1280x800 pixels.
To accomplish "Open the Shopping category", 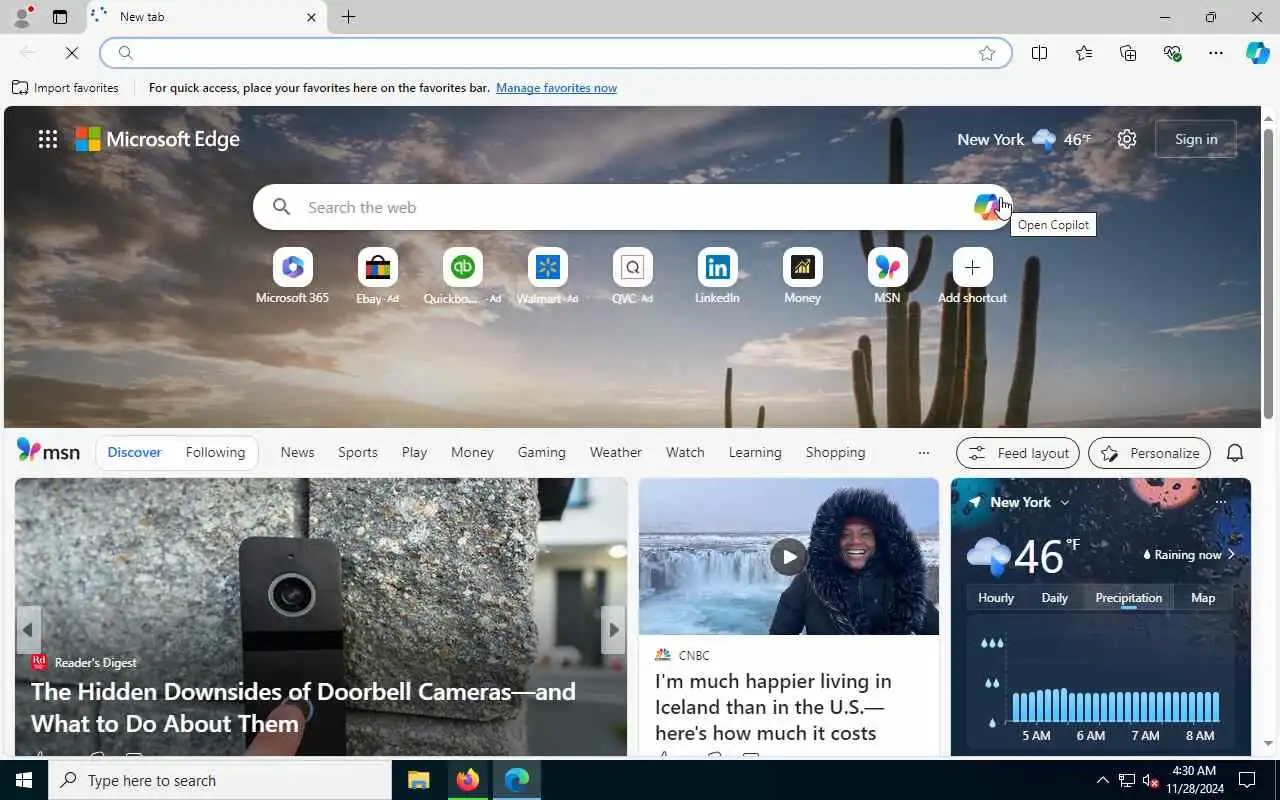I will [835, 452].
